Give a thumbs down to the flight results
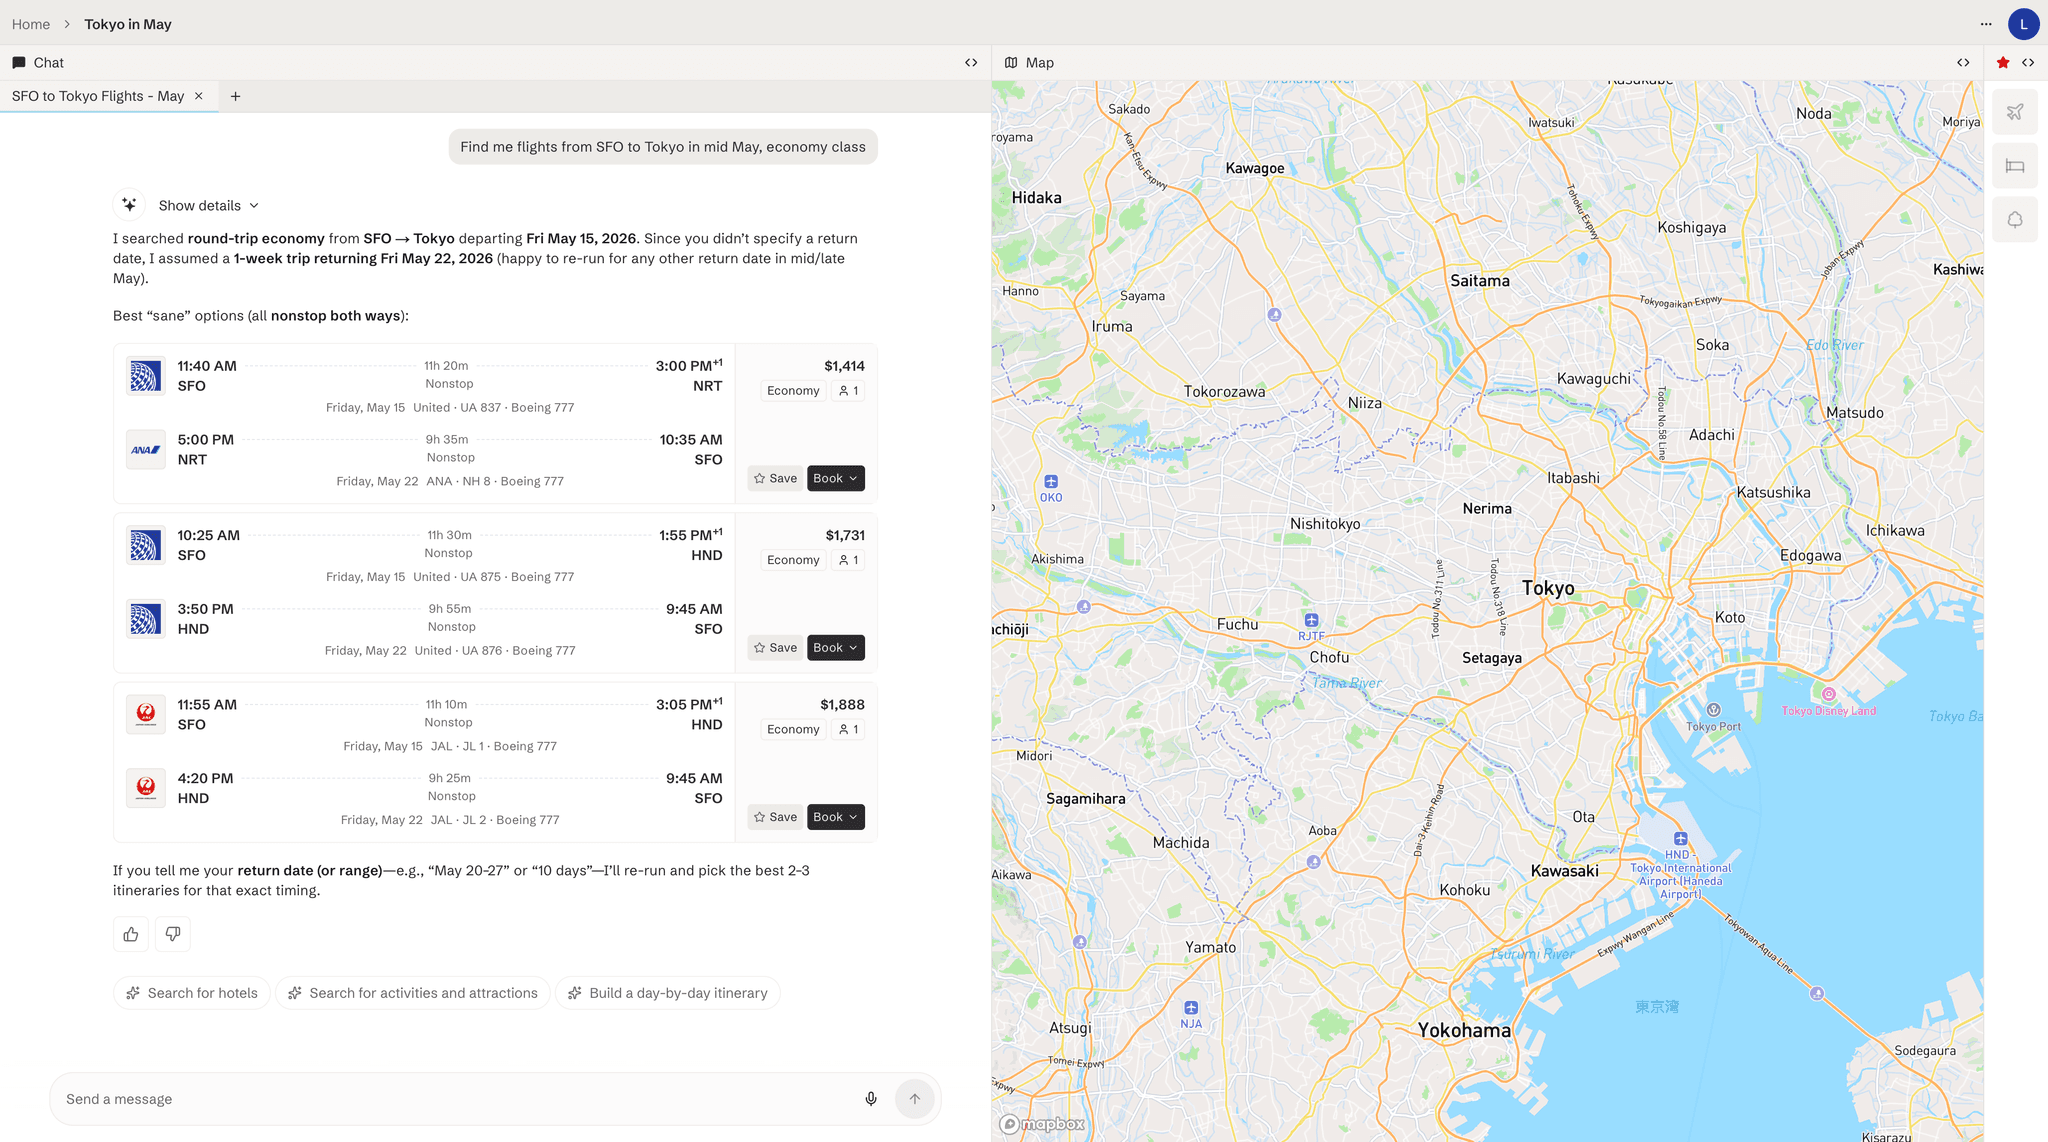The height and width of the screenshot is (1142, 2048). pyautogui.click(x=172, y=933)
